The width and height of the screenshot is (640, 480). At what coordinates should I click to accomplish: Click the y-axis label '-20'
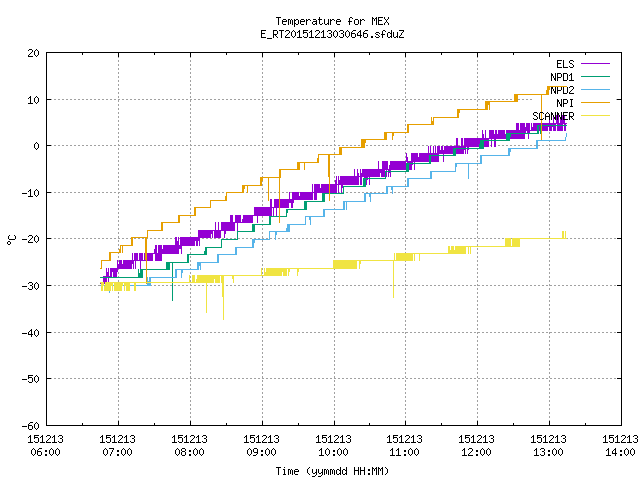(31, 239)
